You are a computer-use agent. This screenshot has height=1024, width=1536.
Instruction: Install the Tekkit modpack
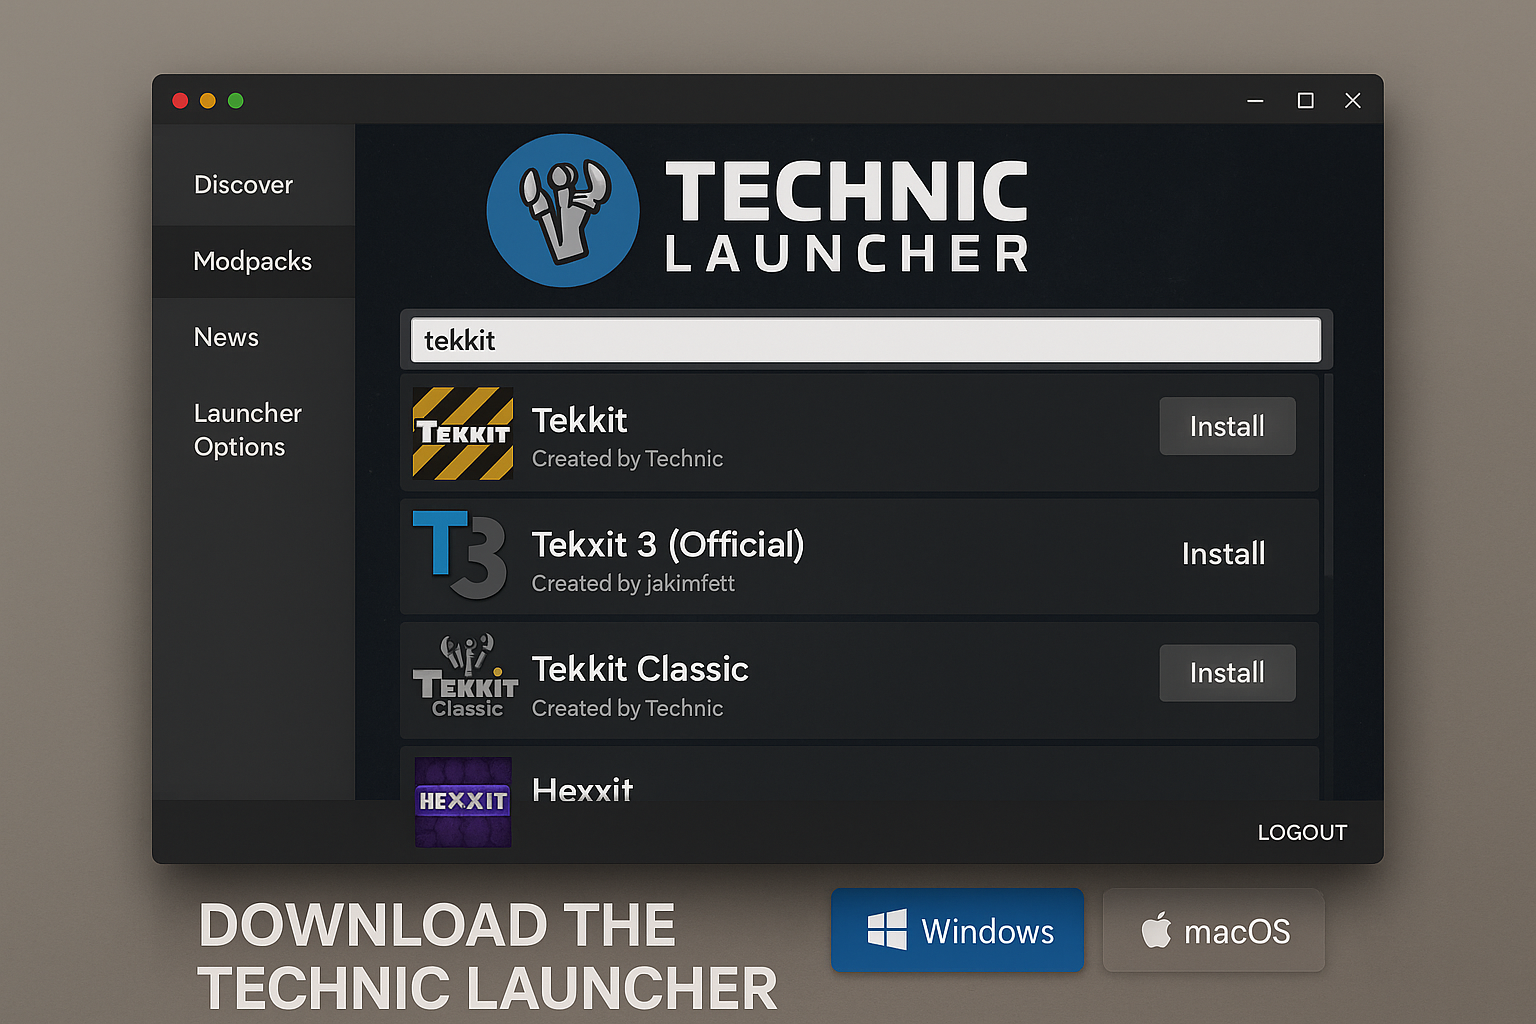[x=1227, y=426]
